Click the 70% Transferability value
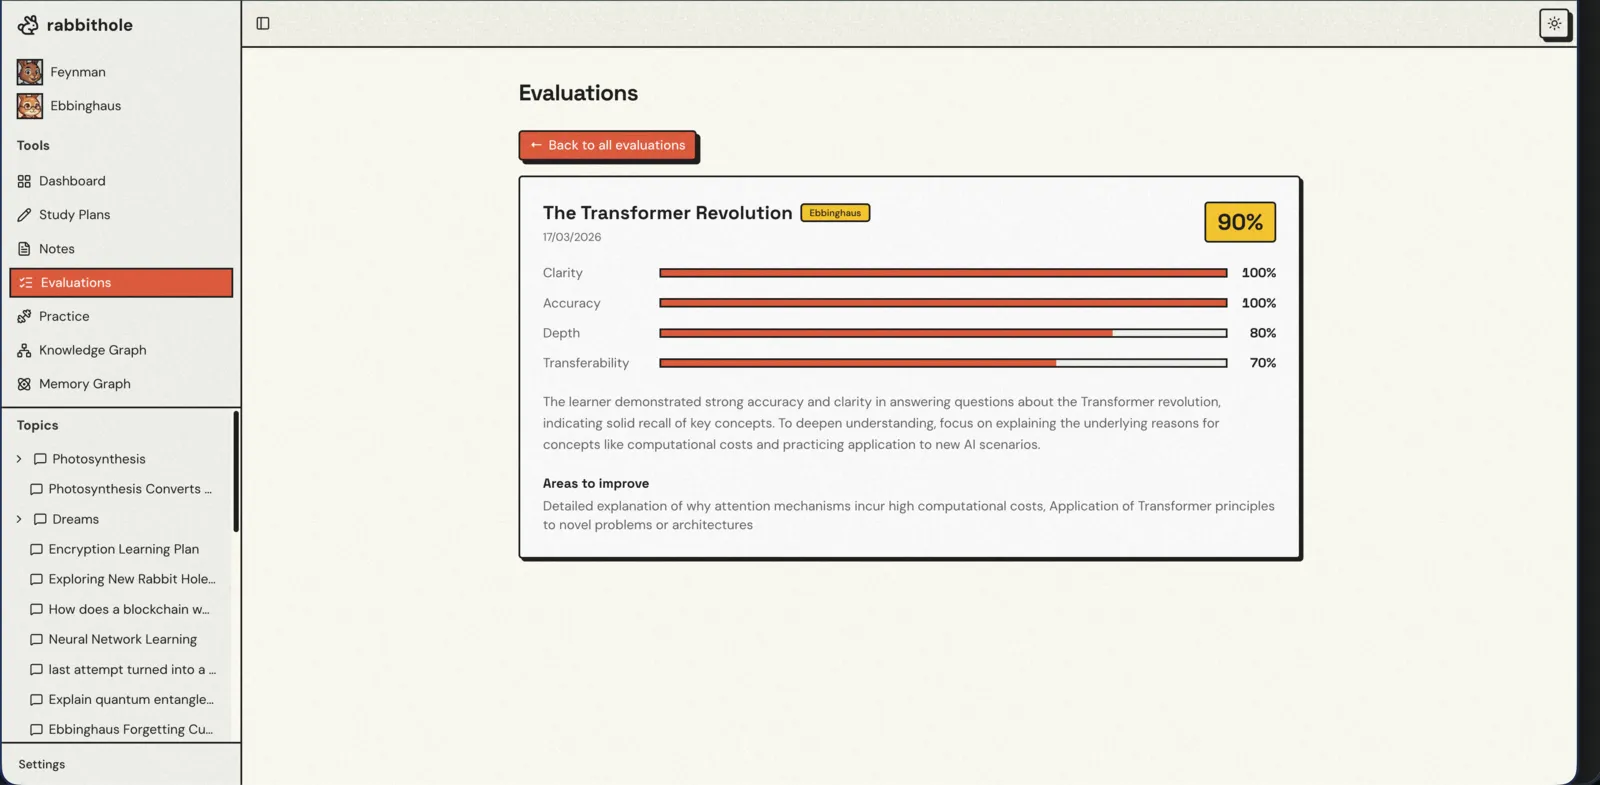This screenshot has height=785, width=1600. click(1263, 363)
